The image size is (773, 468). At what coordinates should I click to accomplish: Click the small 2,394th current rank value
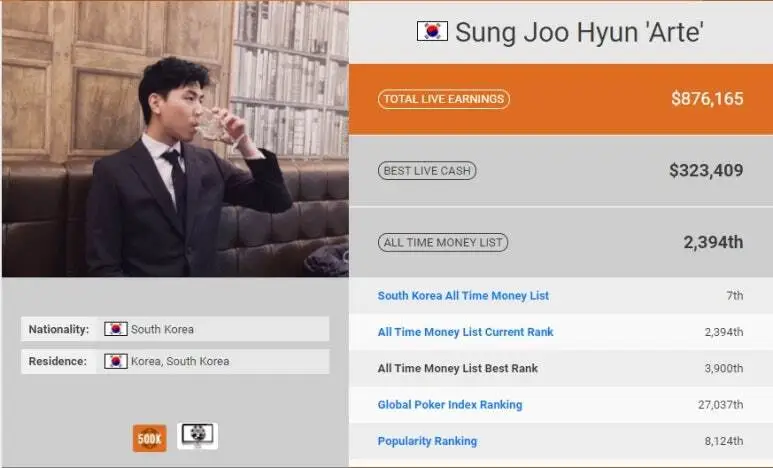pos(724,332)
